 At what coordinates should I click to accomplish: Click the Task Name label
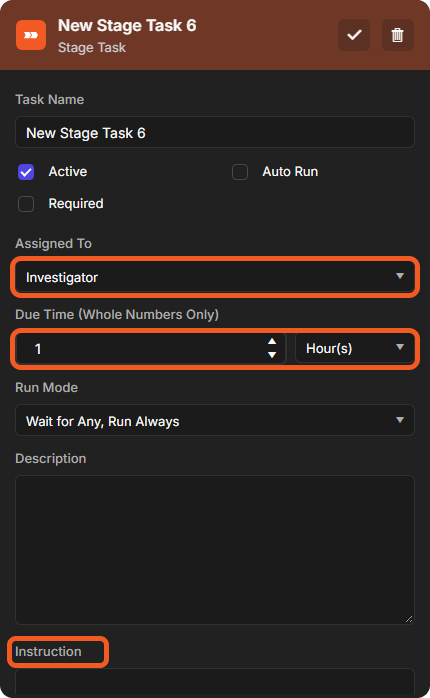[x=49, y=100]
